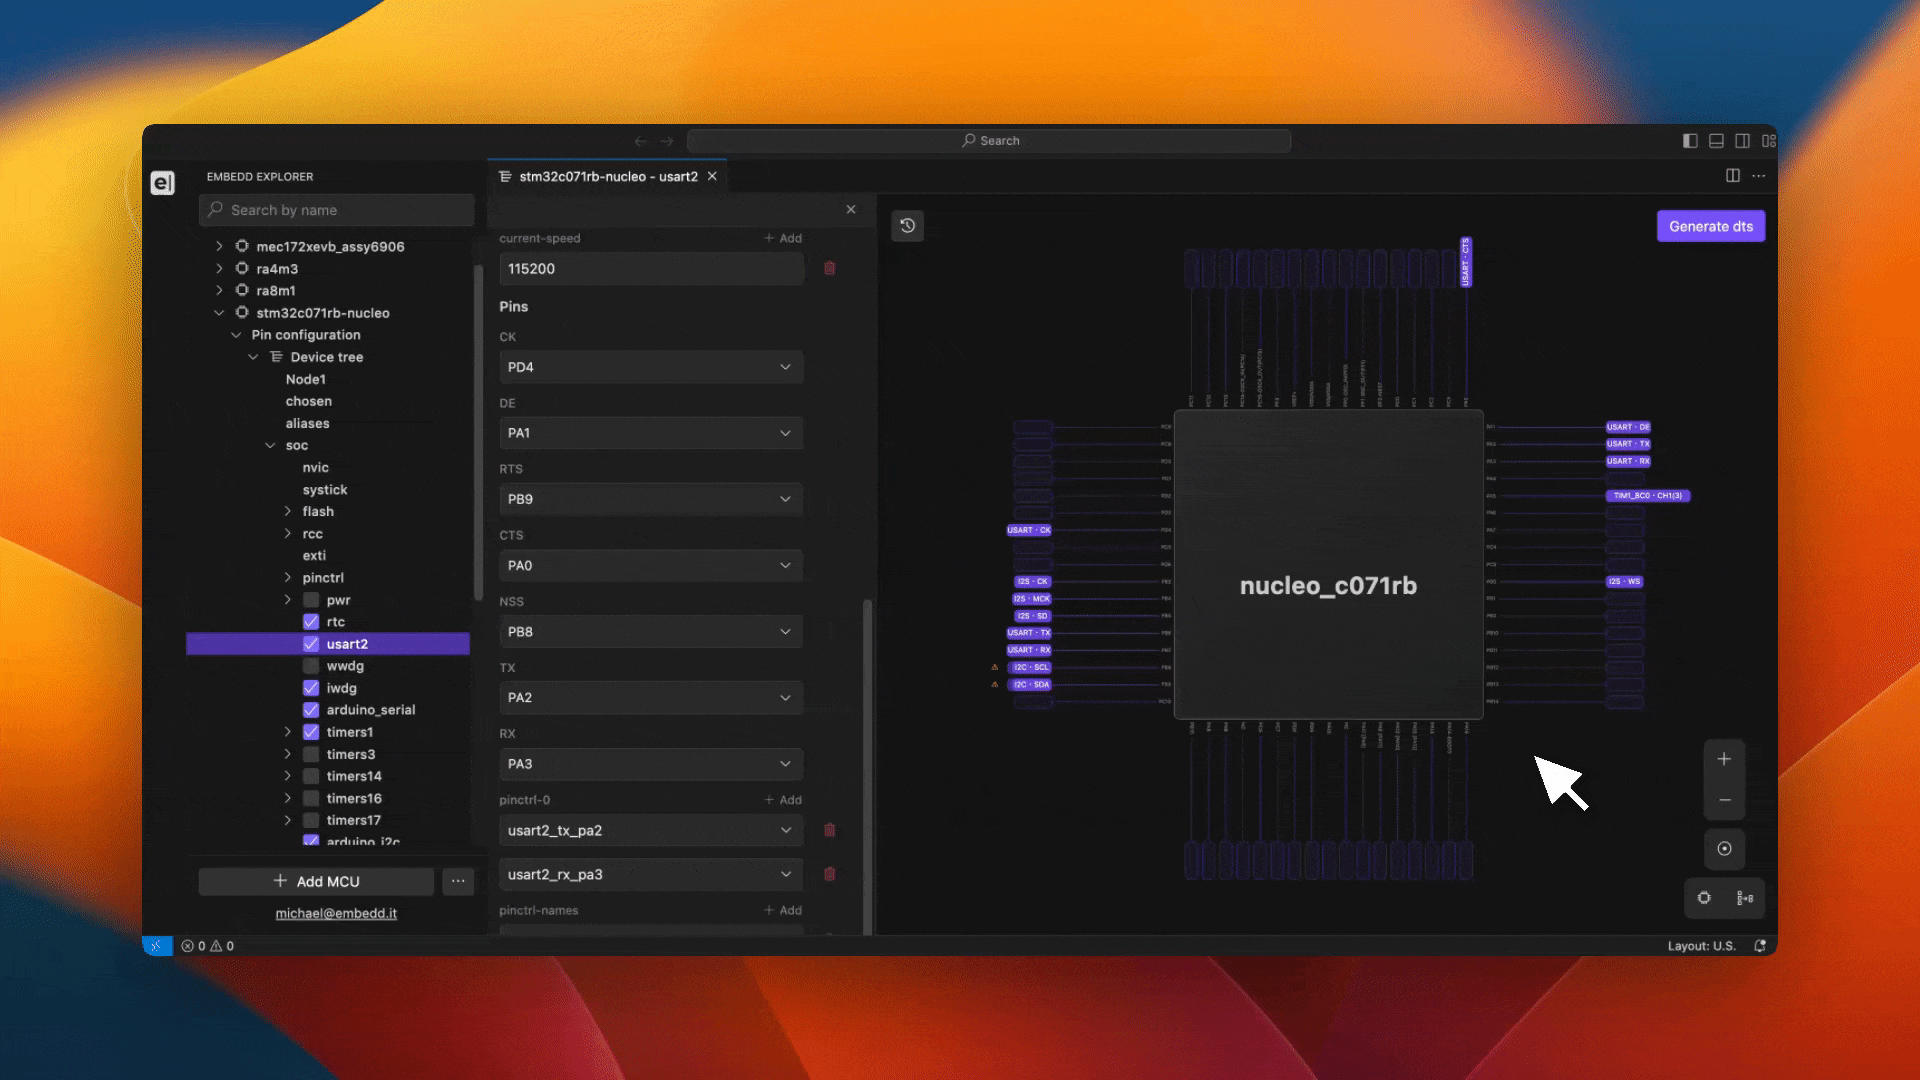Select the arduino_serial tree item
This screenshot has height=1080, width=1920.
[x=370, y=710]
